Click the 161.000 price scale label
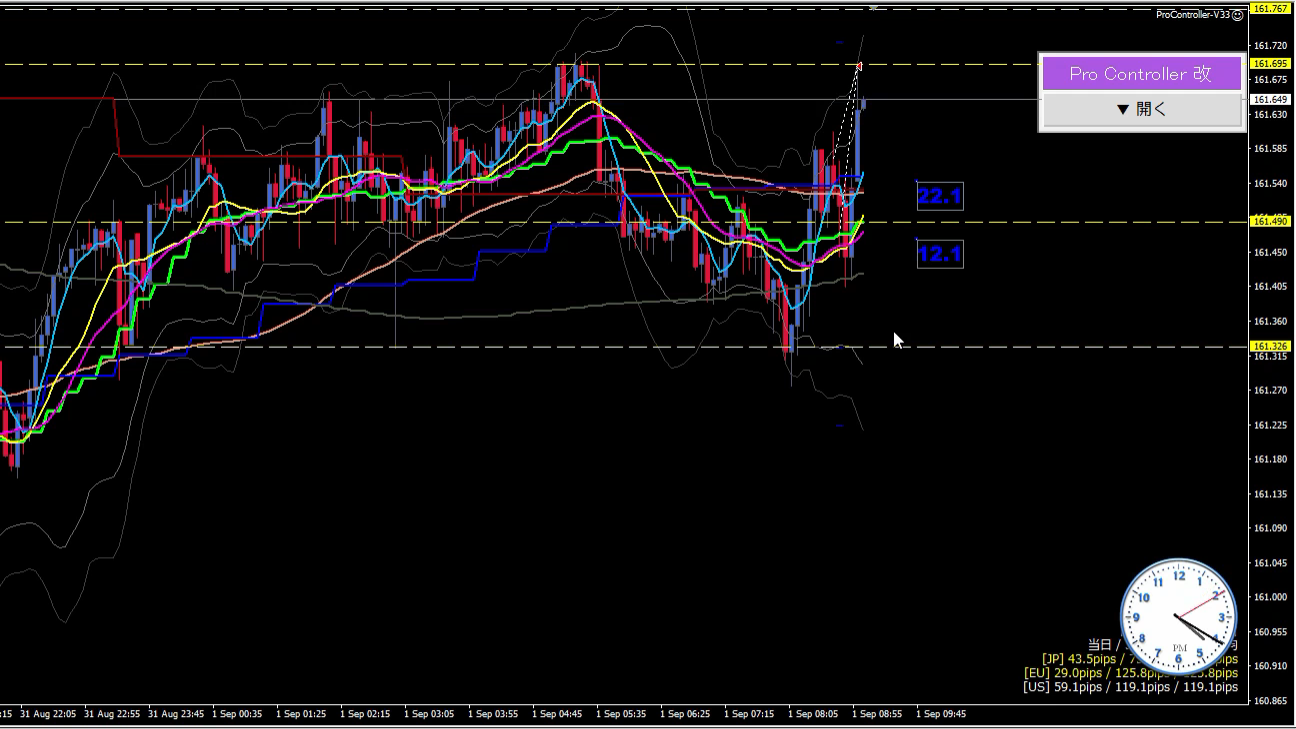This screenshot has width=1296, height=729. [1270, 597]
